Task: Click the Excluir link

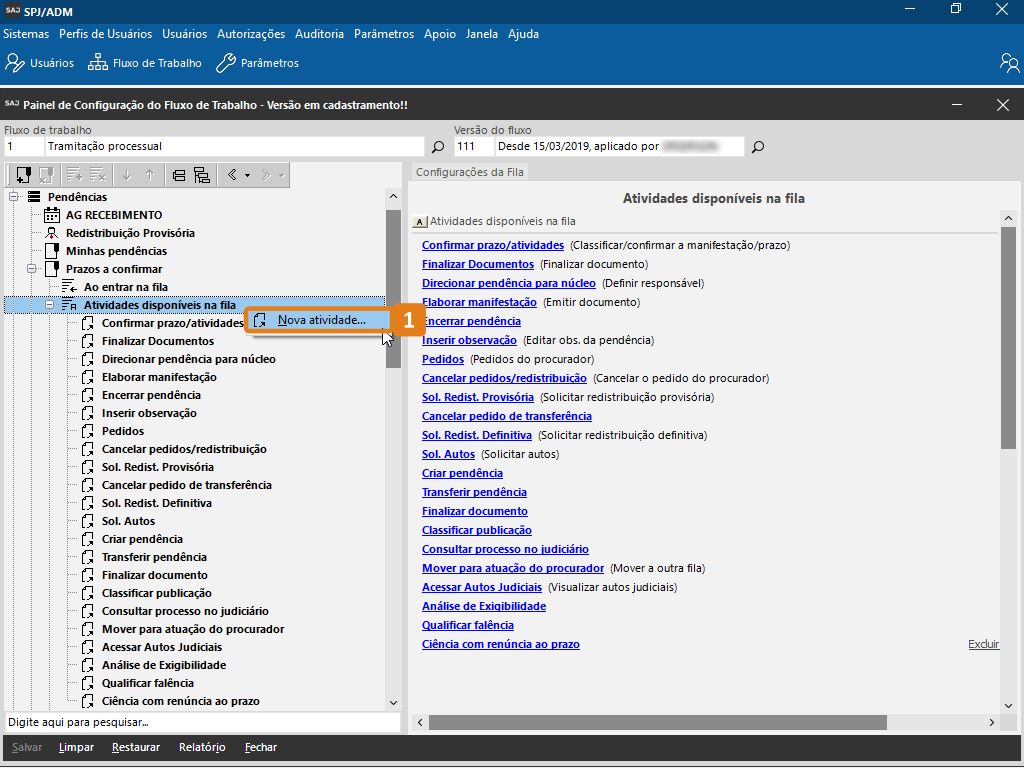Action: tap(984, 645)
